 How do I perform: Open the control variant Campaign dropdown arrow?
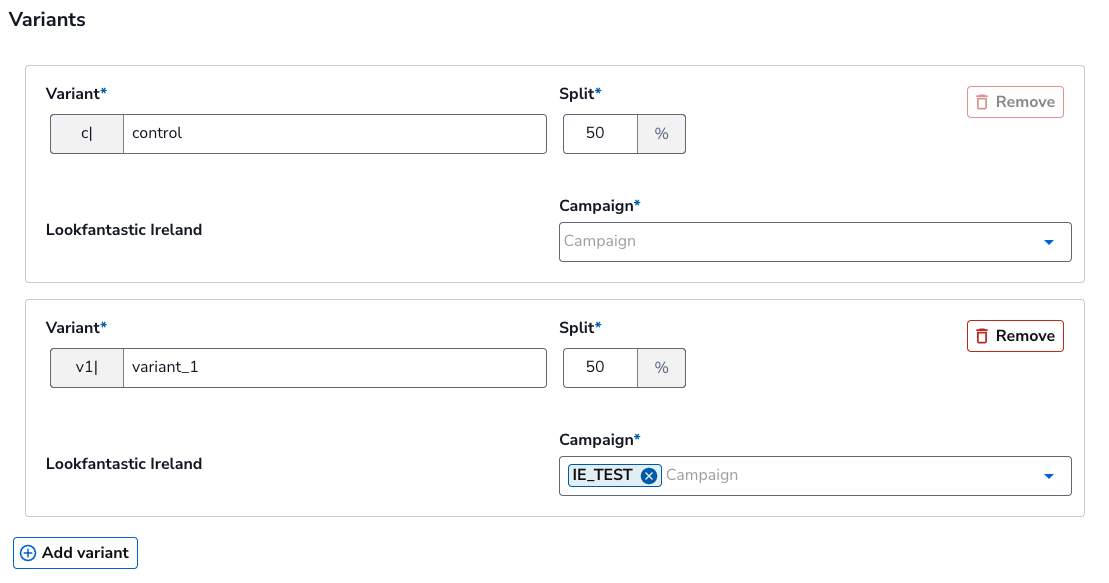1049,242
